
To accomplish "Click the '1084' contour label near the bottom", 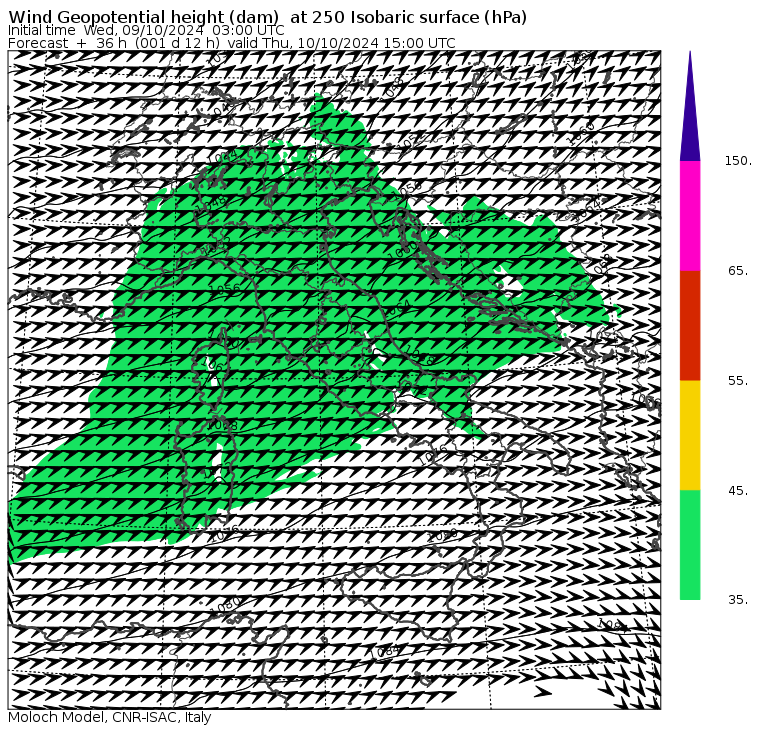I will 385,652.
